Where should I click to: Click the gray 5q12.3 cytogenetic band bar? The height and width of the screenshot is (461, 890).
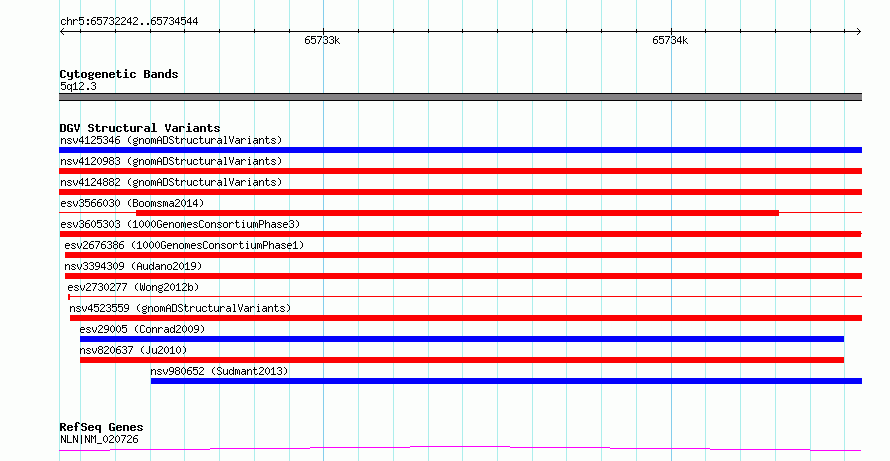pyautogui.click(x=460, y=97)
